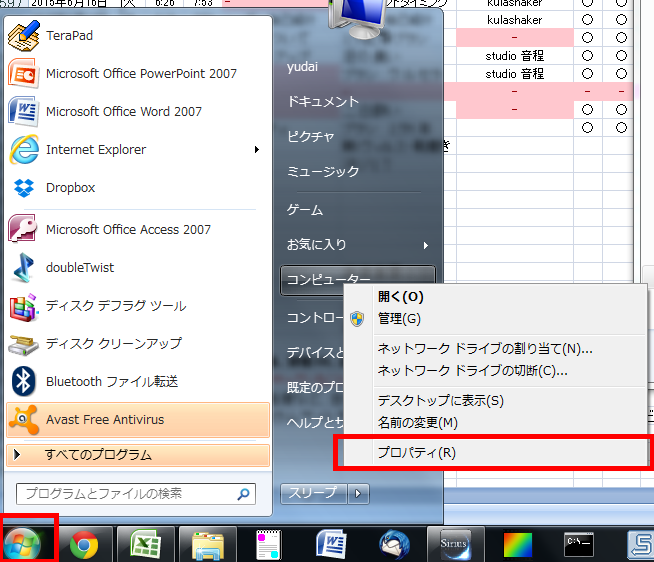654x562 pixels.
Task: Click the スリープ button
Action: point(314,494)
